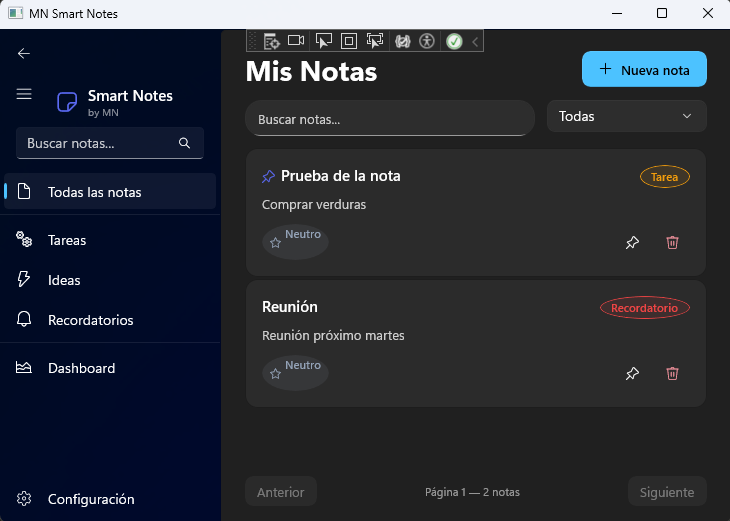
Task: Open Configuración settings
Action: (110, 499)
